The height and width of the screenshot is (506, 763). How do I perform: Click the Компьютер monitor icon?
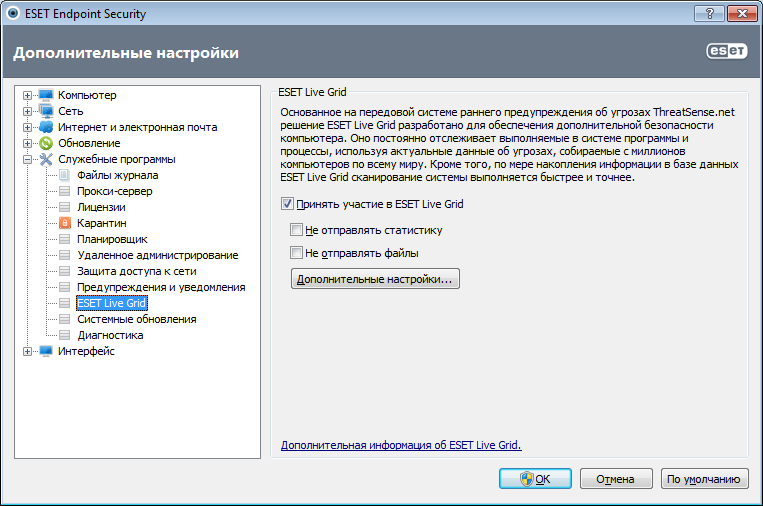45,95
